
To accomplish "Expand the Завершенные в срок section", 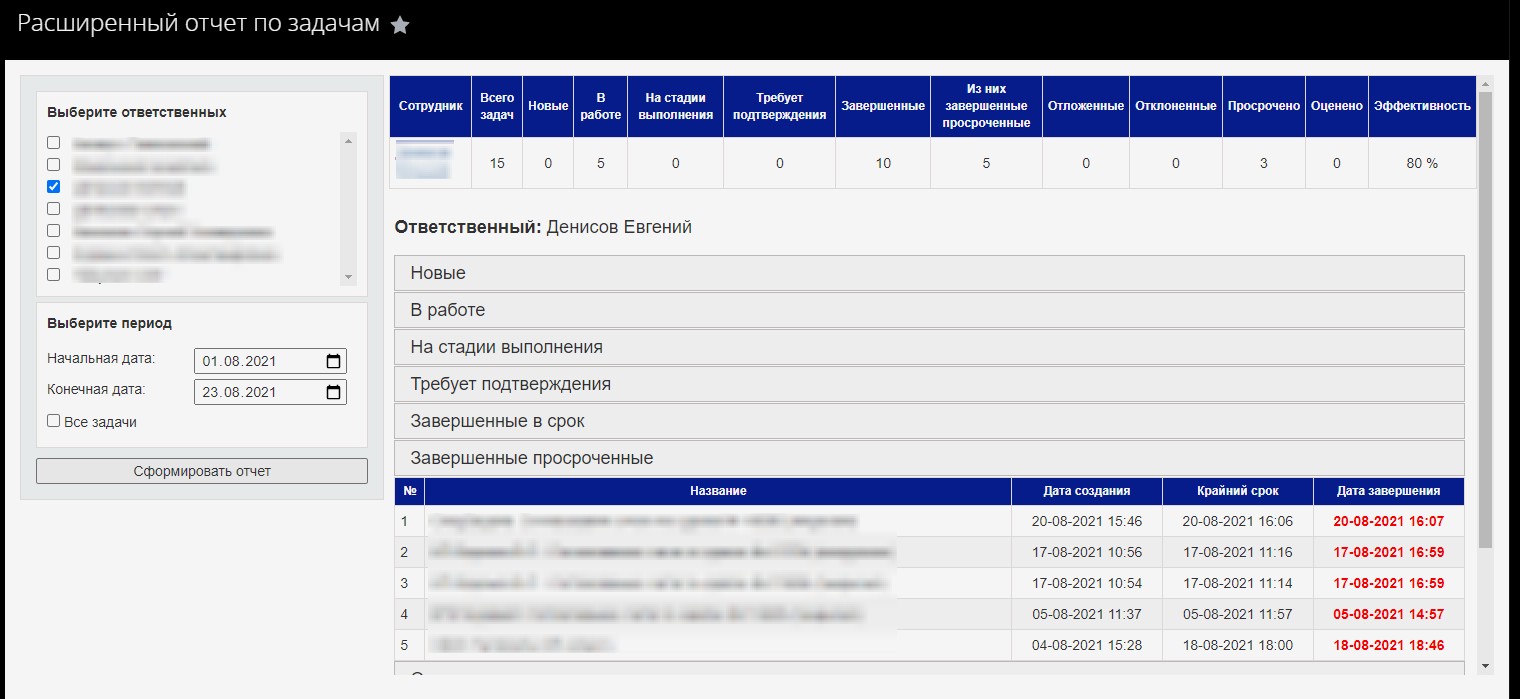I will [928, 421].
